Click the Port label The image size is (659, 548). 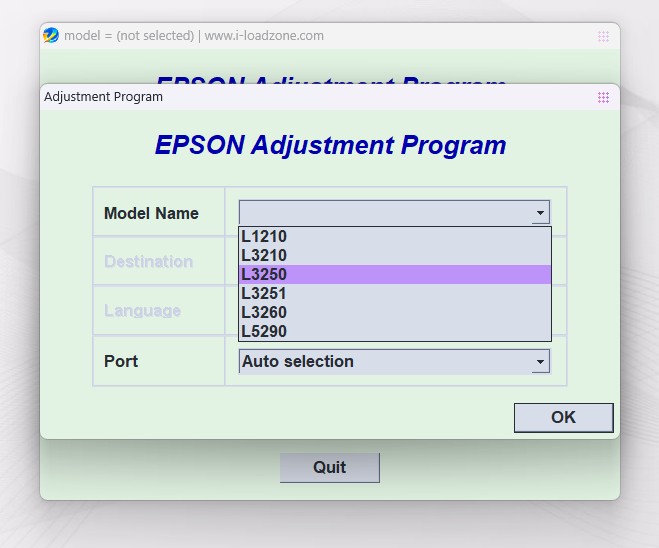(x=121, y=361)
